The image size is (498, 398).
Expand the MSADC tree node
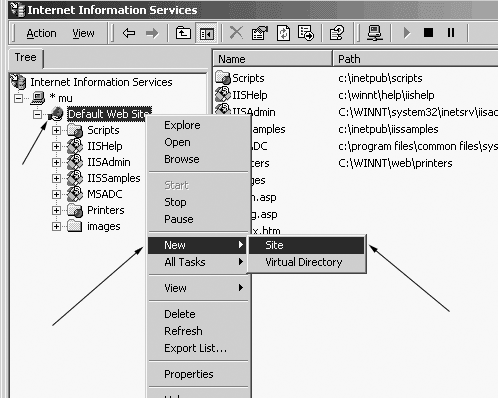pos(56,194)
